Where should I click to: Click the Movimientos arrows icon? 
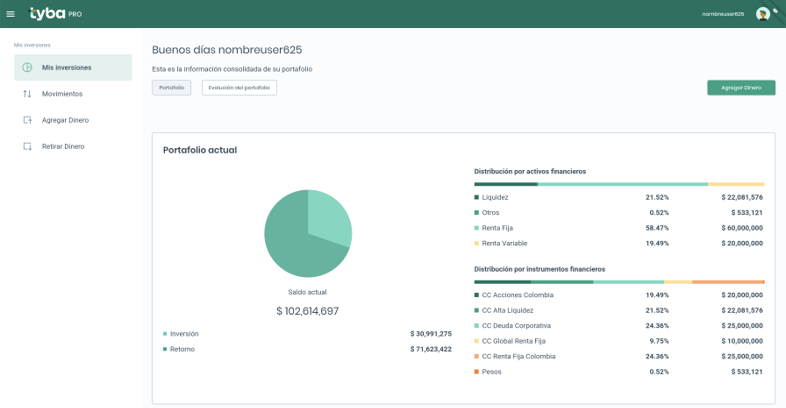click(x=27, y=94)
